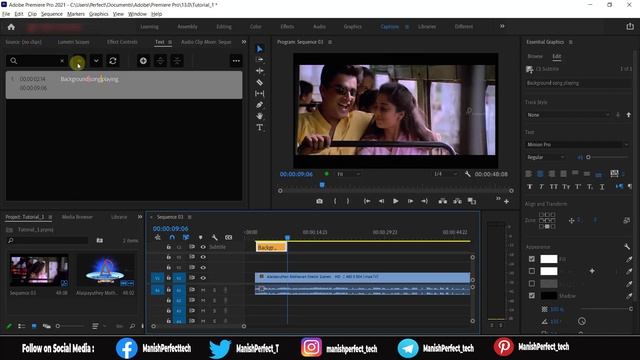Switch to Captions workspace tab
Viewport: 640px width, 360px height.
pos(390,27)
